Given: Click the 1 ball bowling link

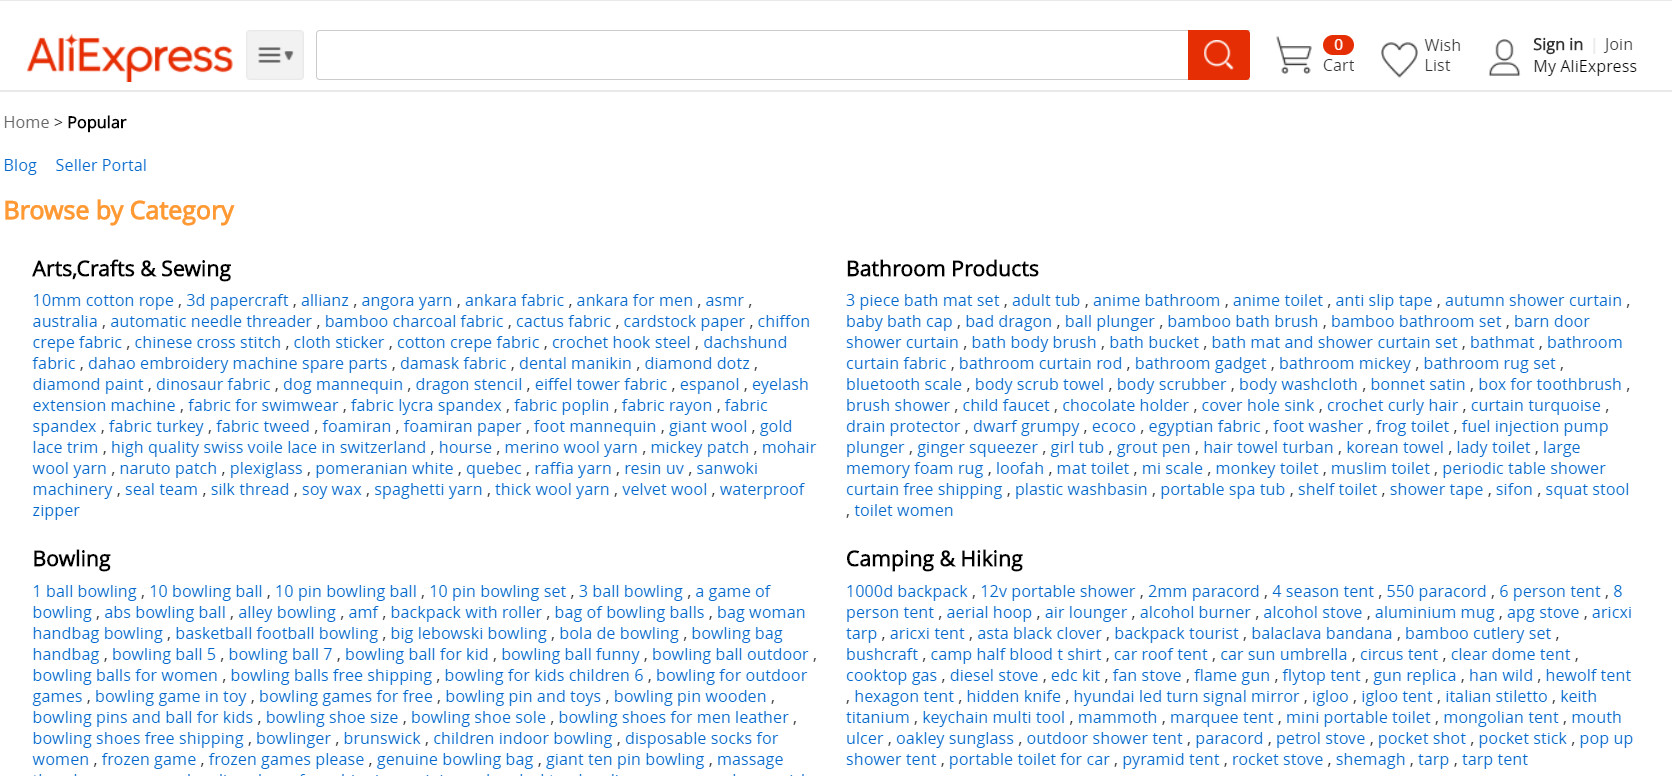Looking at the screenshot, I should tap(84, 591).
